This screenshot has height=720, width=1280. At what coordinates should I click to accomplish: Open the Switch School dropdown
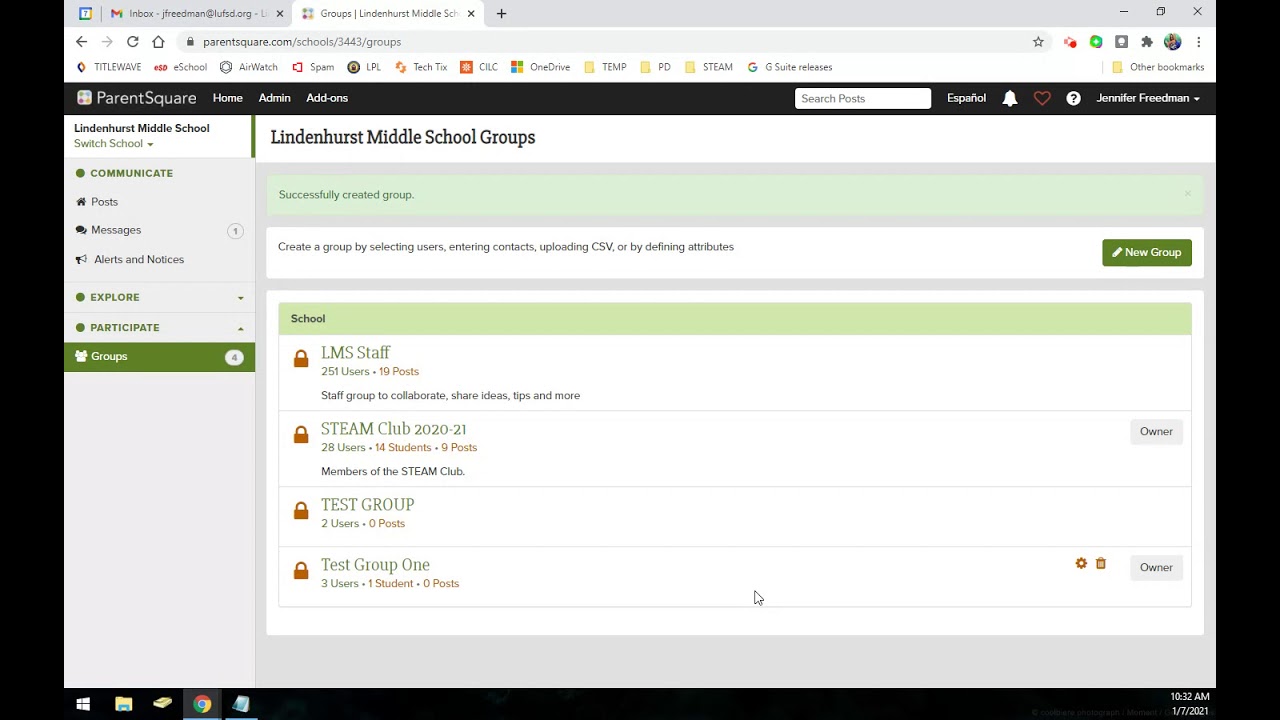113,144
